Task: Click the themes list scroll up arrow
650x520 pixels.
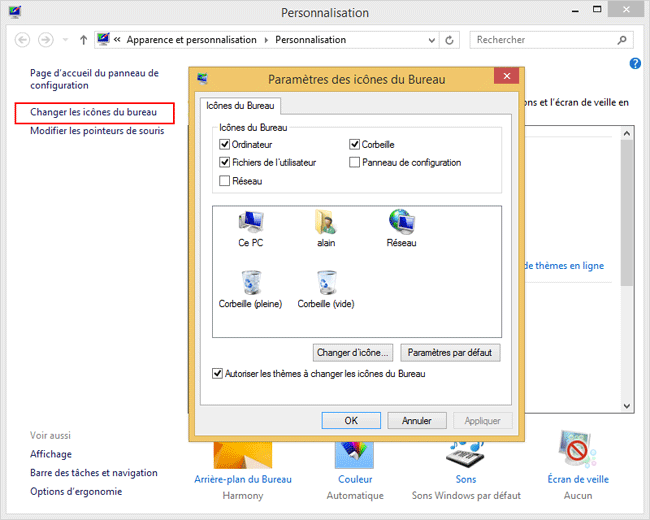Action: [x=627, y=134]
